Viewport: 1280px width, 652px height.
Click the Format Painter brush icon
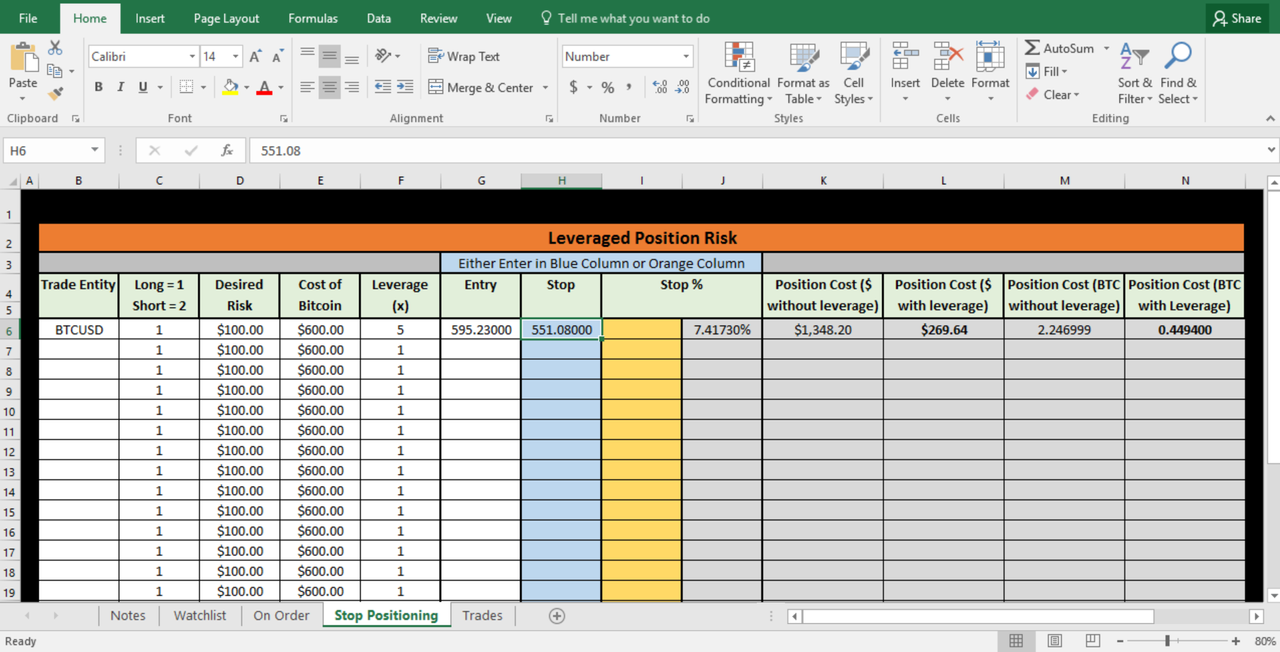point(56,93)
